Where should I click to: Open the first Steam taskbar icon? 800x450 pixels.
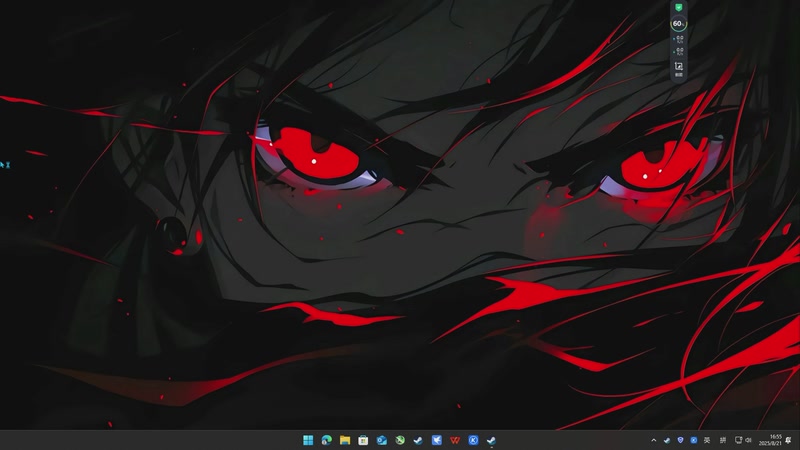click(418, 440)
